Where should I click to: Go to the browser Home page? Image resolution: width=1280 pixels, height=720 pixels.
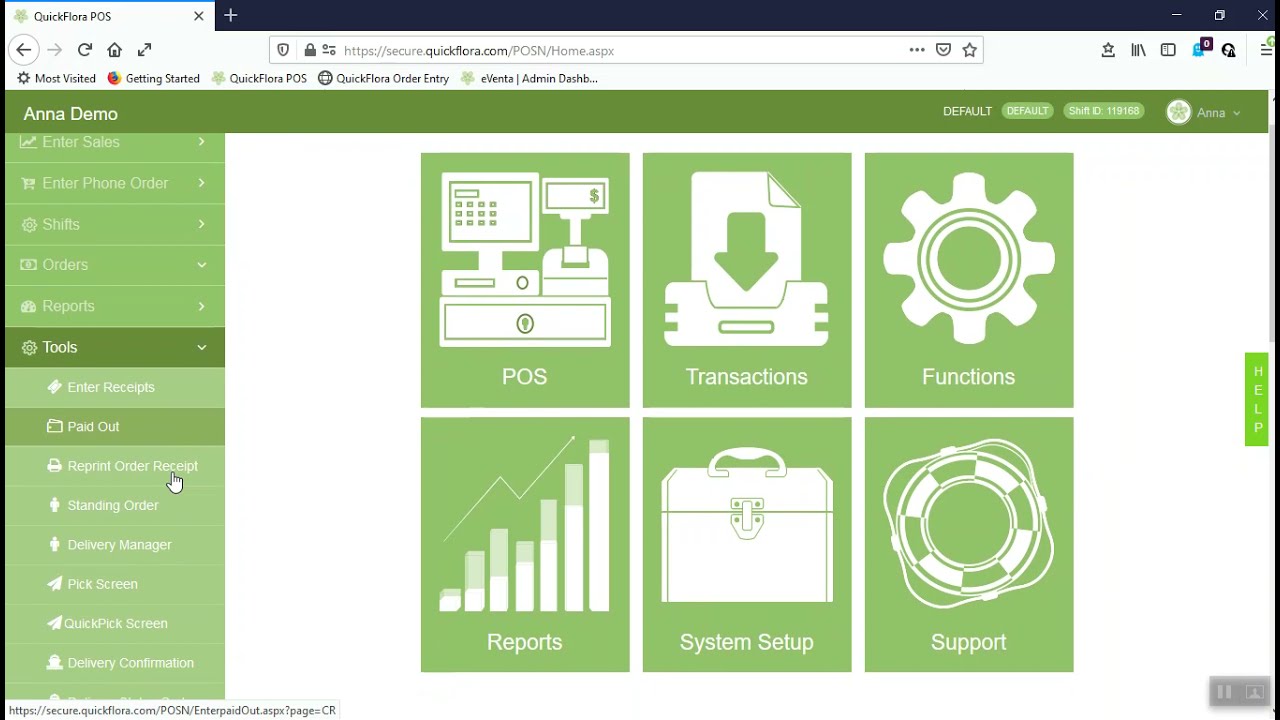pyautogui.click(x=115, y=50)
